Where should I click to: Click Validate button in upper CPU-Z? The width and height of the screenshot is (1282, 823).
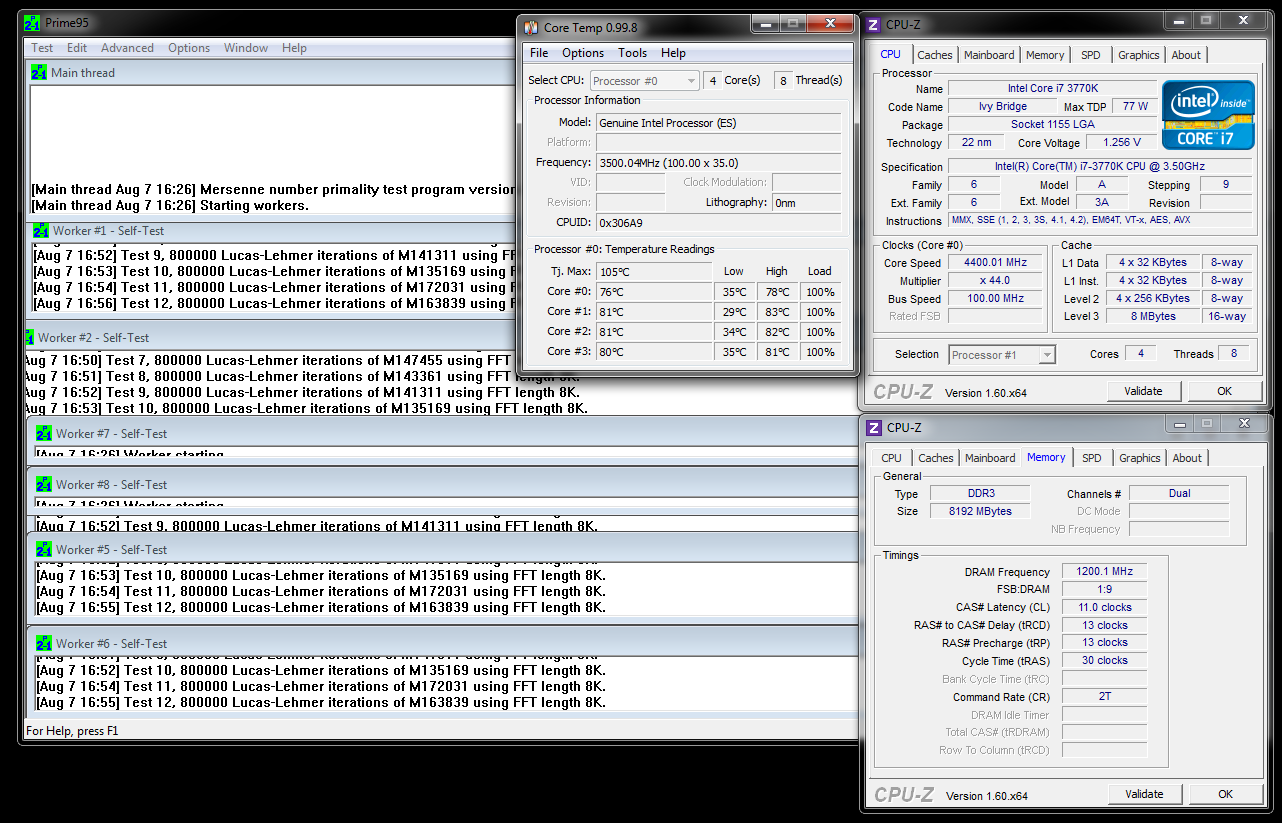(1143, 391)
